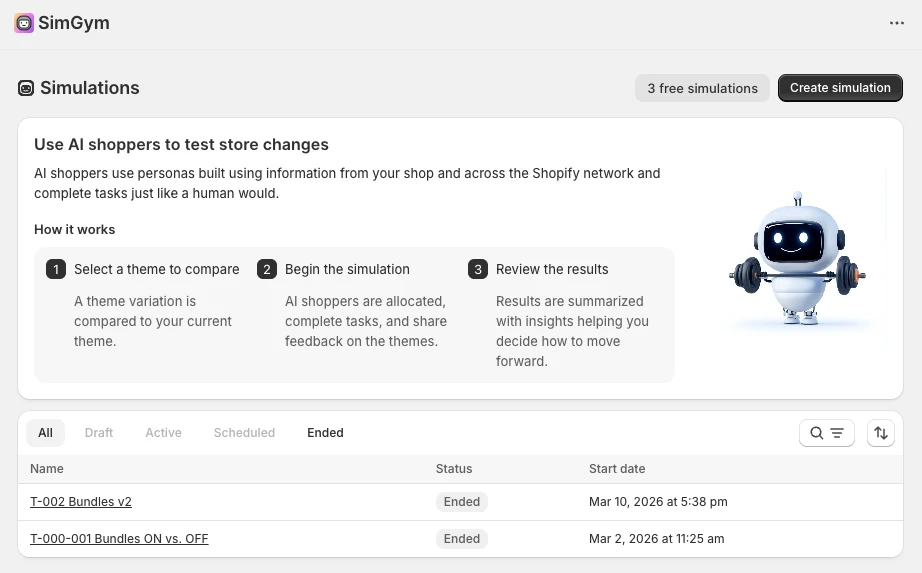The width and height of the screenshot is (922, 573).
Task: Click the Start date column header
Action: [x=617, y=468]
